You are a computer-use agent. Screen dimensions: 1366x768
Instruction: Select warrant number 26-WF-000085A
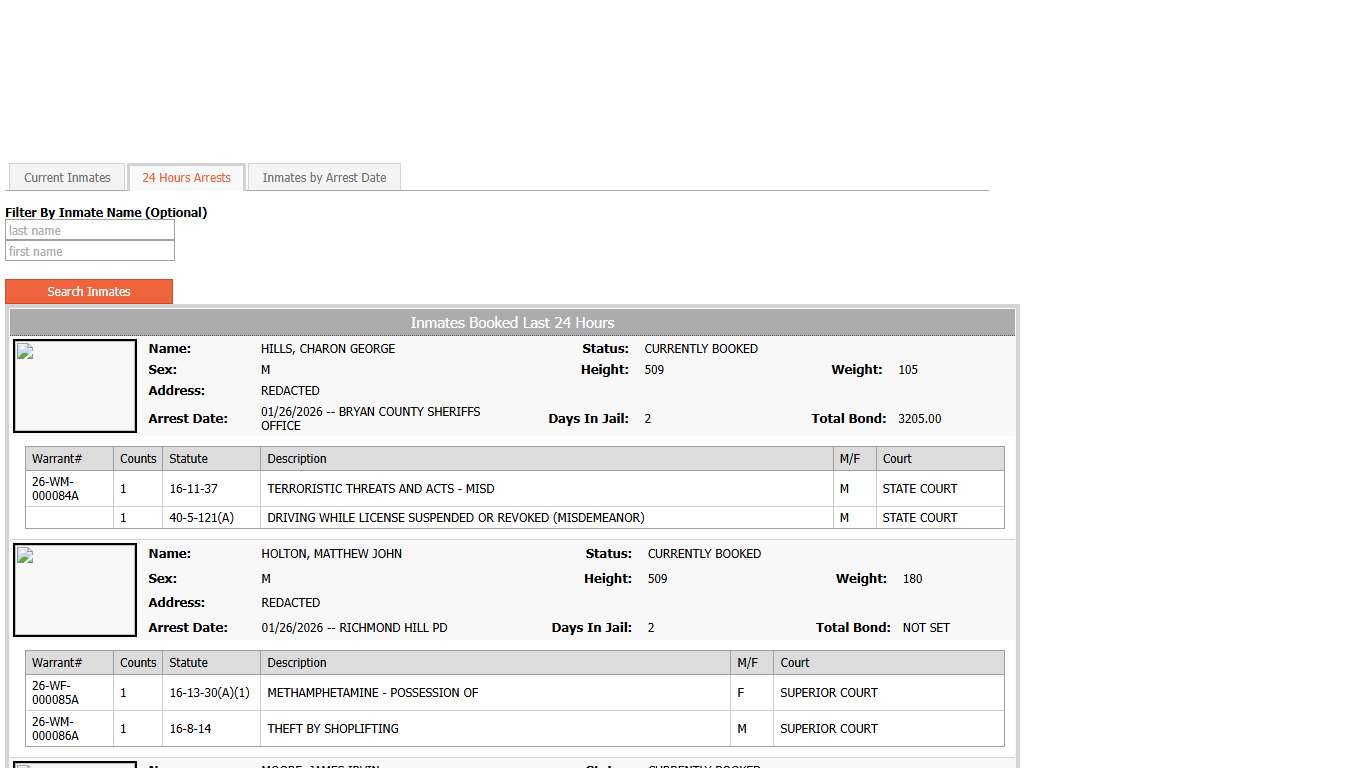coord(55,693)
